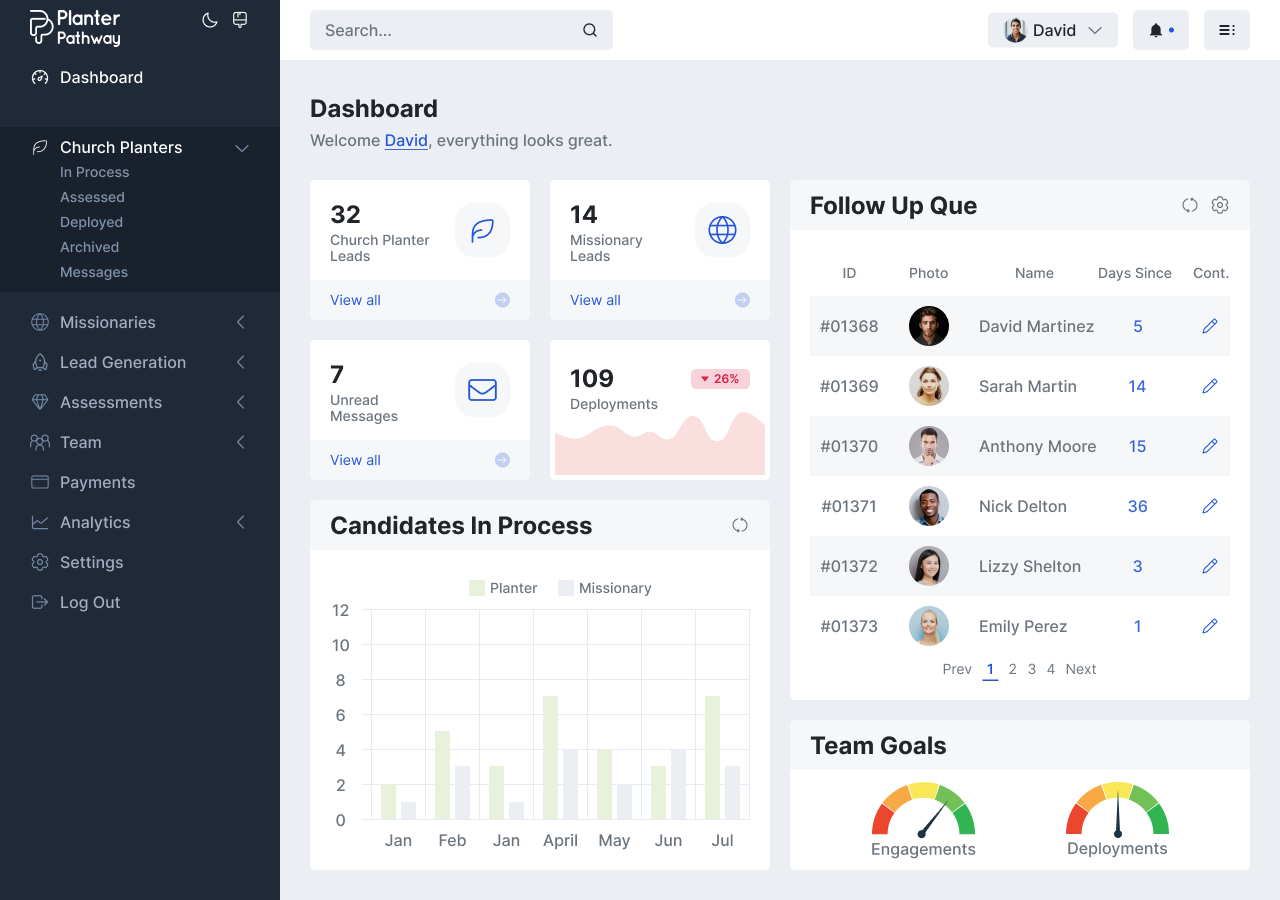This screenshot has height=900, width=1280.
Task: Click the notification bell icon
Action: (1157, 30)
